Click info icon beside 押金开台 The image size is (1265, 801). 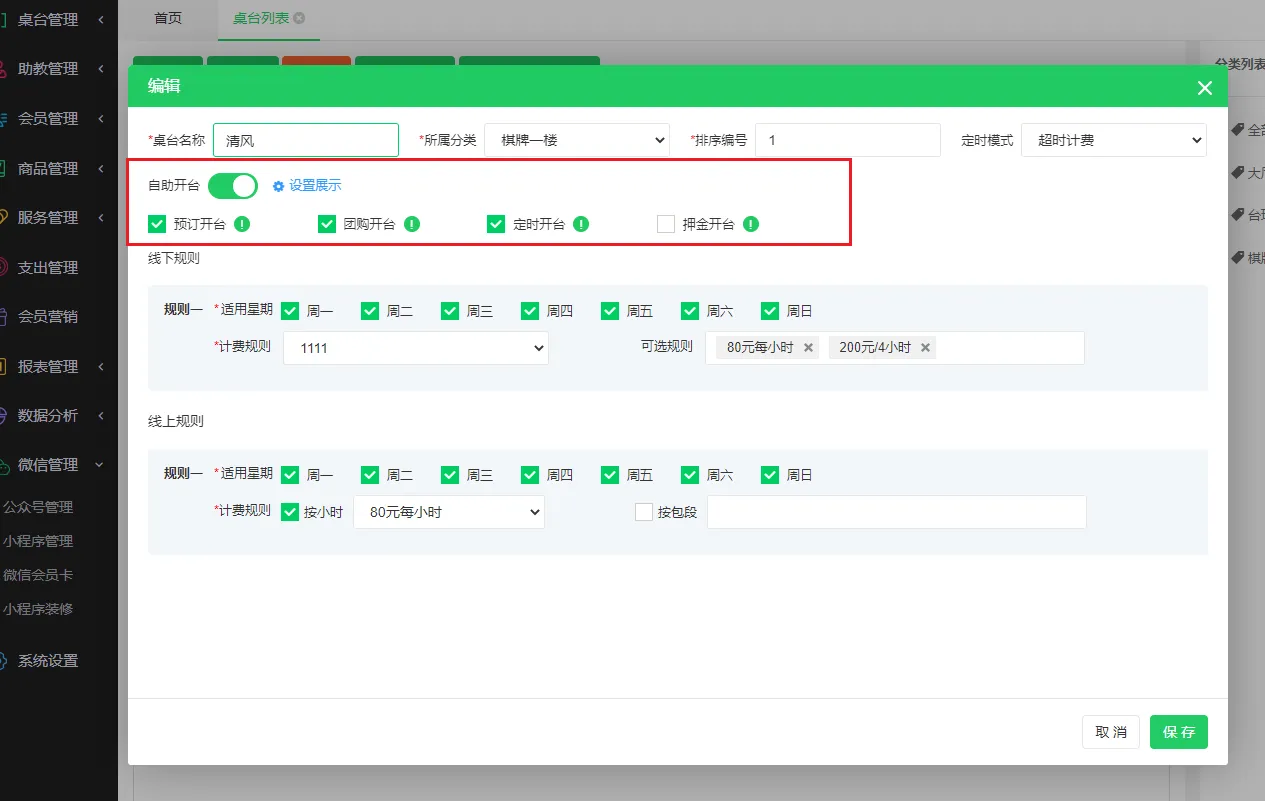(x=751, y=224)
